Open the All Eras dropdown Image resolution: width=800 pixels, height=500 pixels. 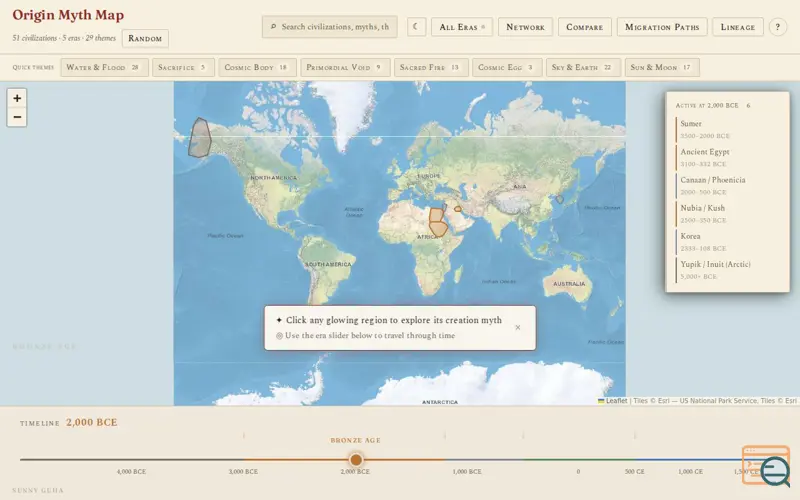click(462, 27)
